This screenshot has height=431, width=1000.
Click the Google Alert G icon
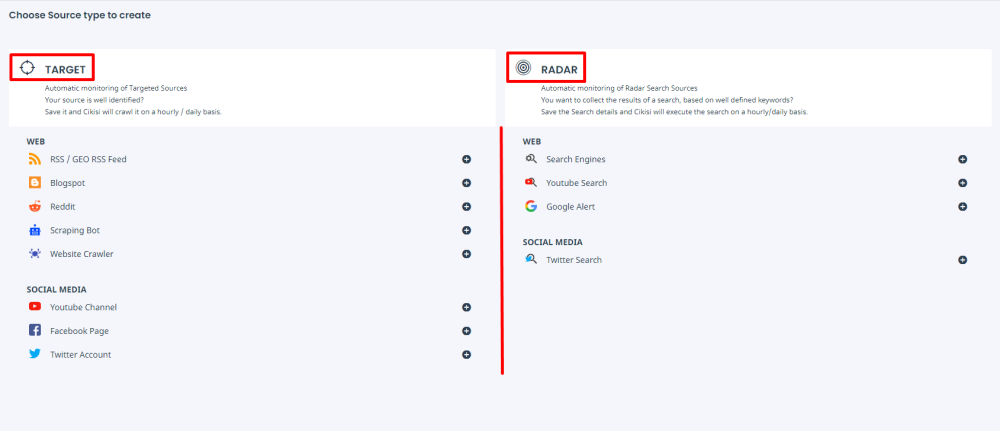[531, 207]
